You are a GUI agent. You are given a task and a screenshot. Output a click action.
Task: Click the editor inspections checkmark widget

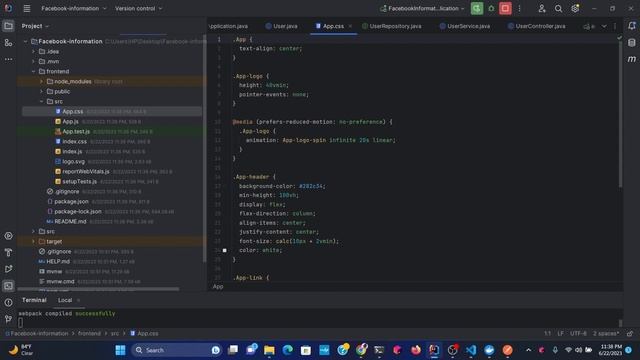click(x=620, y=38)
